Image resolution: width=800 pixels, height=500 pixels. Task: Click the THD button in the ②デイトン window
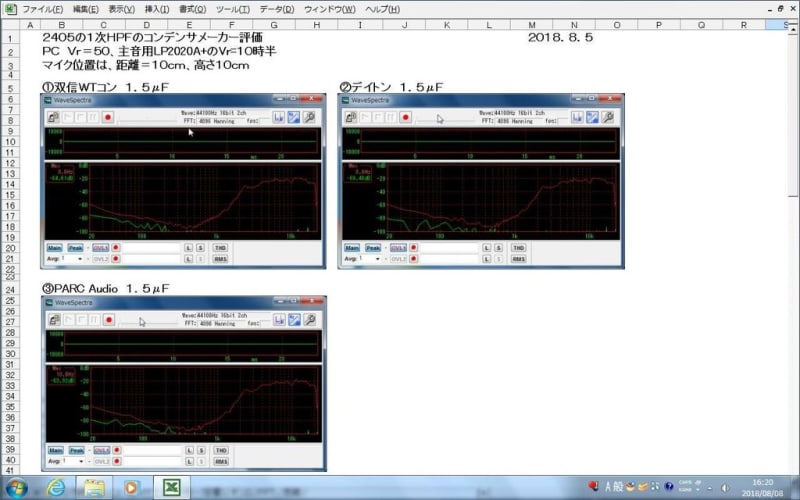pos(518,248)
